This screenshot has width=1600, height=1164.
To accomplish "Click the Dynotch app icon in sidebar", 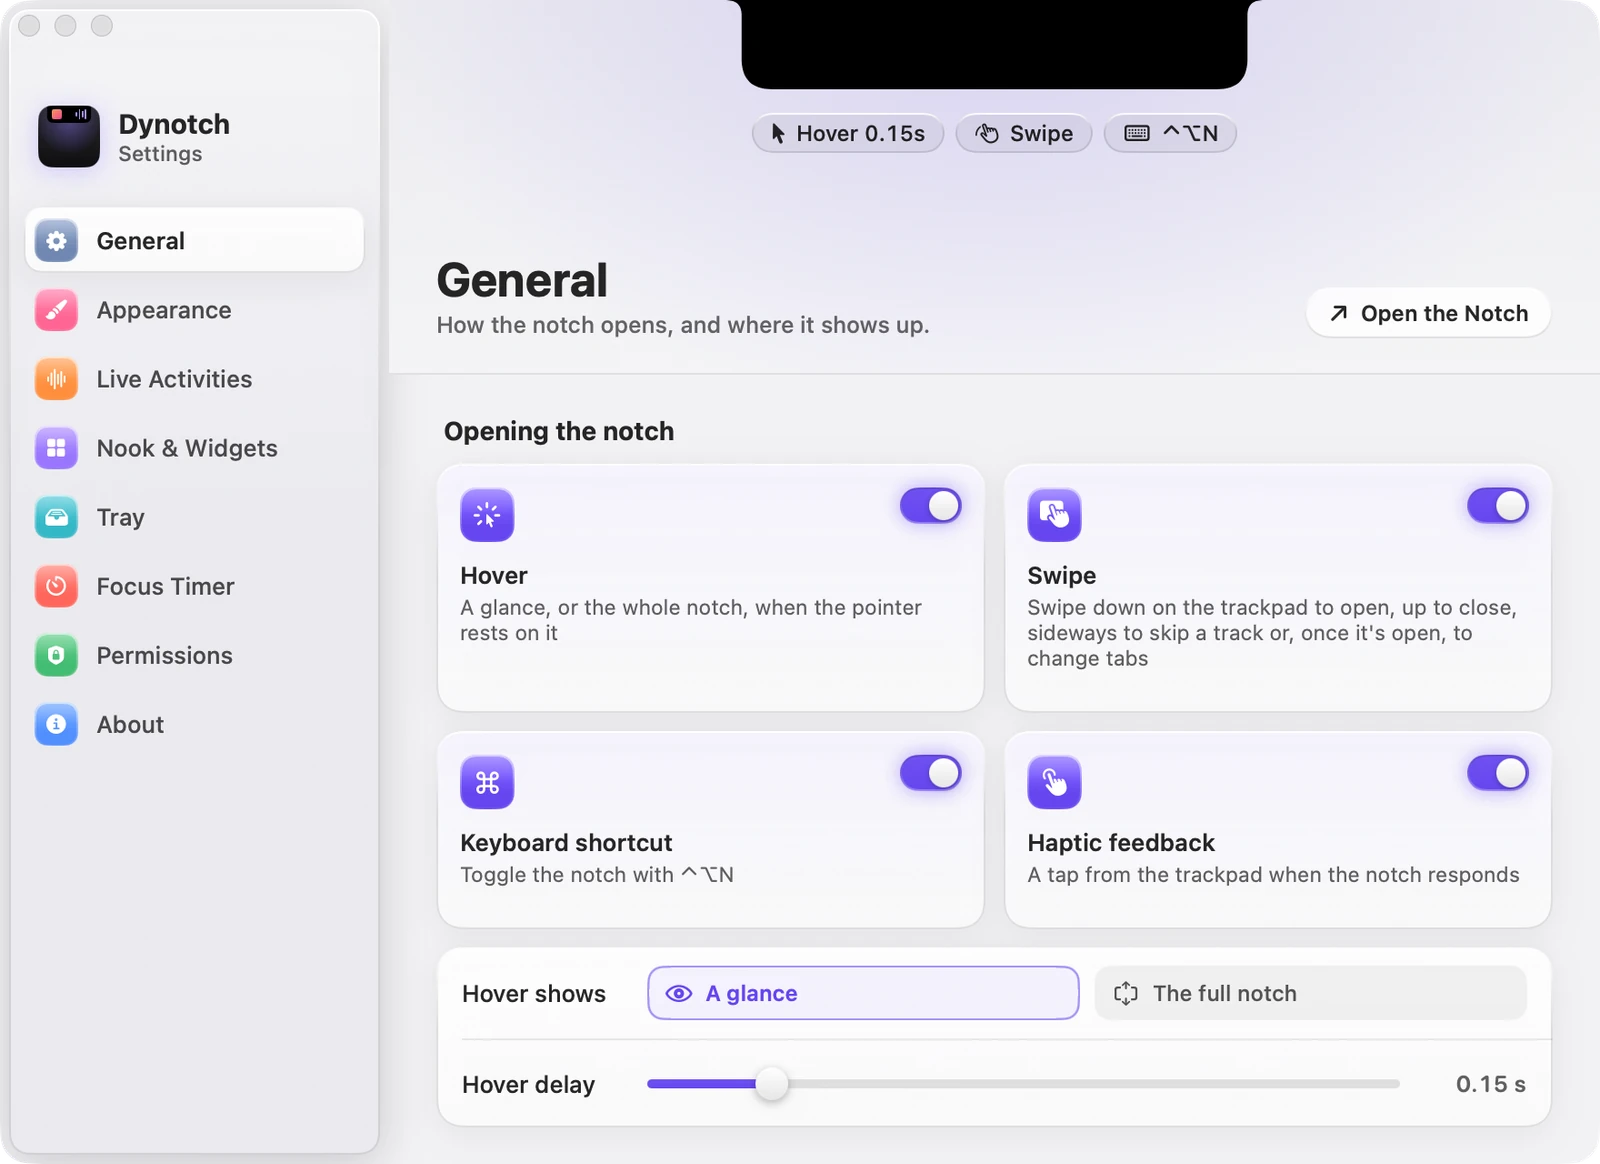I will click(69, 136).
